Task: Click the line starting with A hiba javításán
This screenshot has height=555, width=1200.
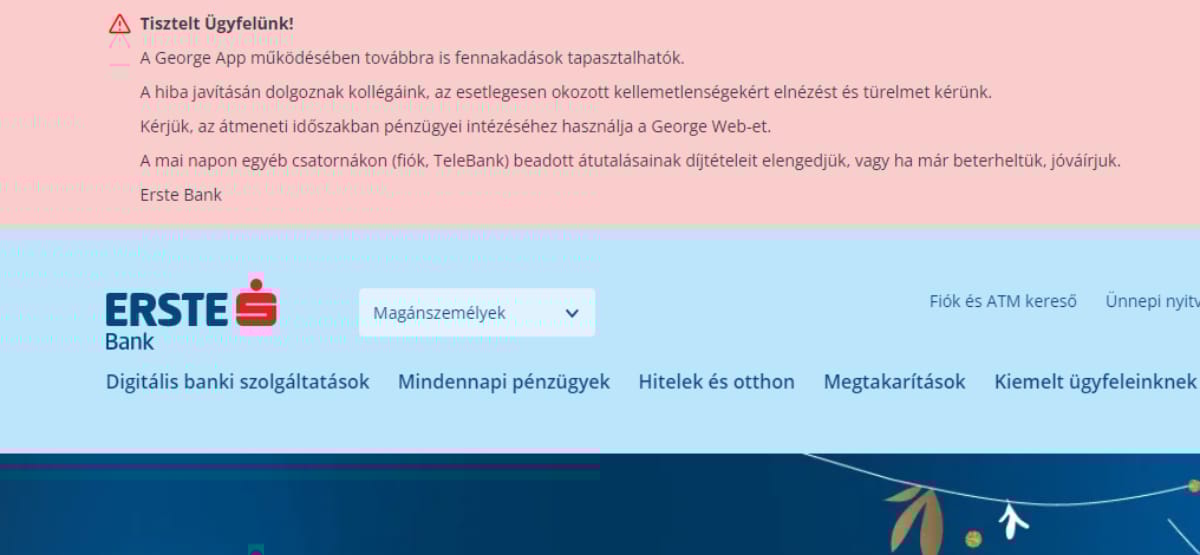Action: coord(566,92)
